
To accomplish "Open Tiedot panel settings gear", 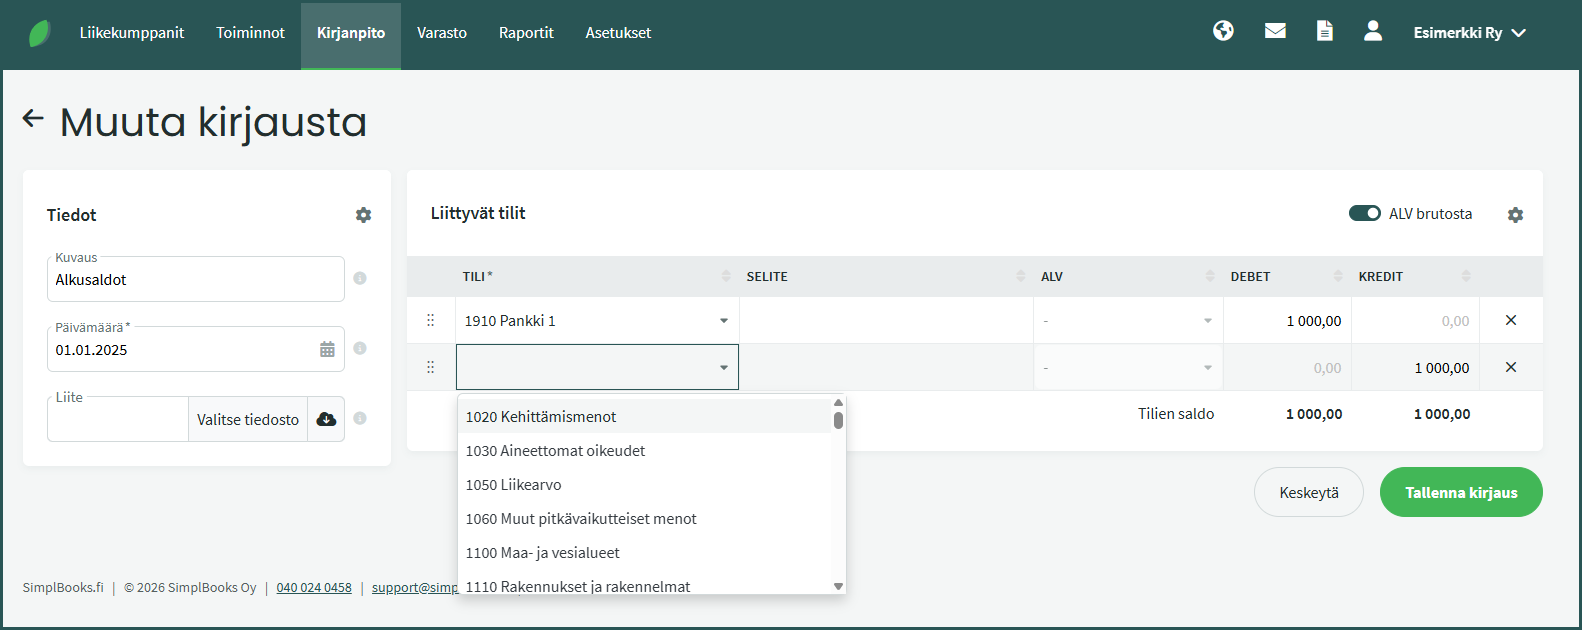I will 363,215.
